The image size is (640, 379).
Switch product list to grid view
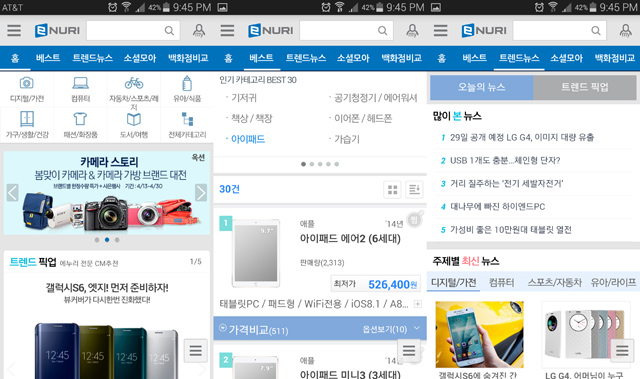tap(393, 190)
